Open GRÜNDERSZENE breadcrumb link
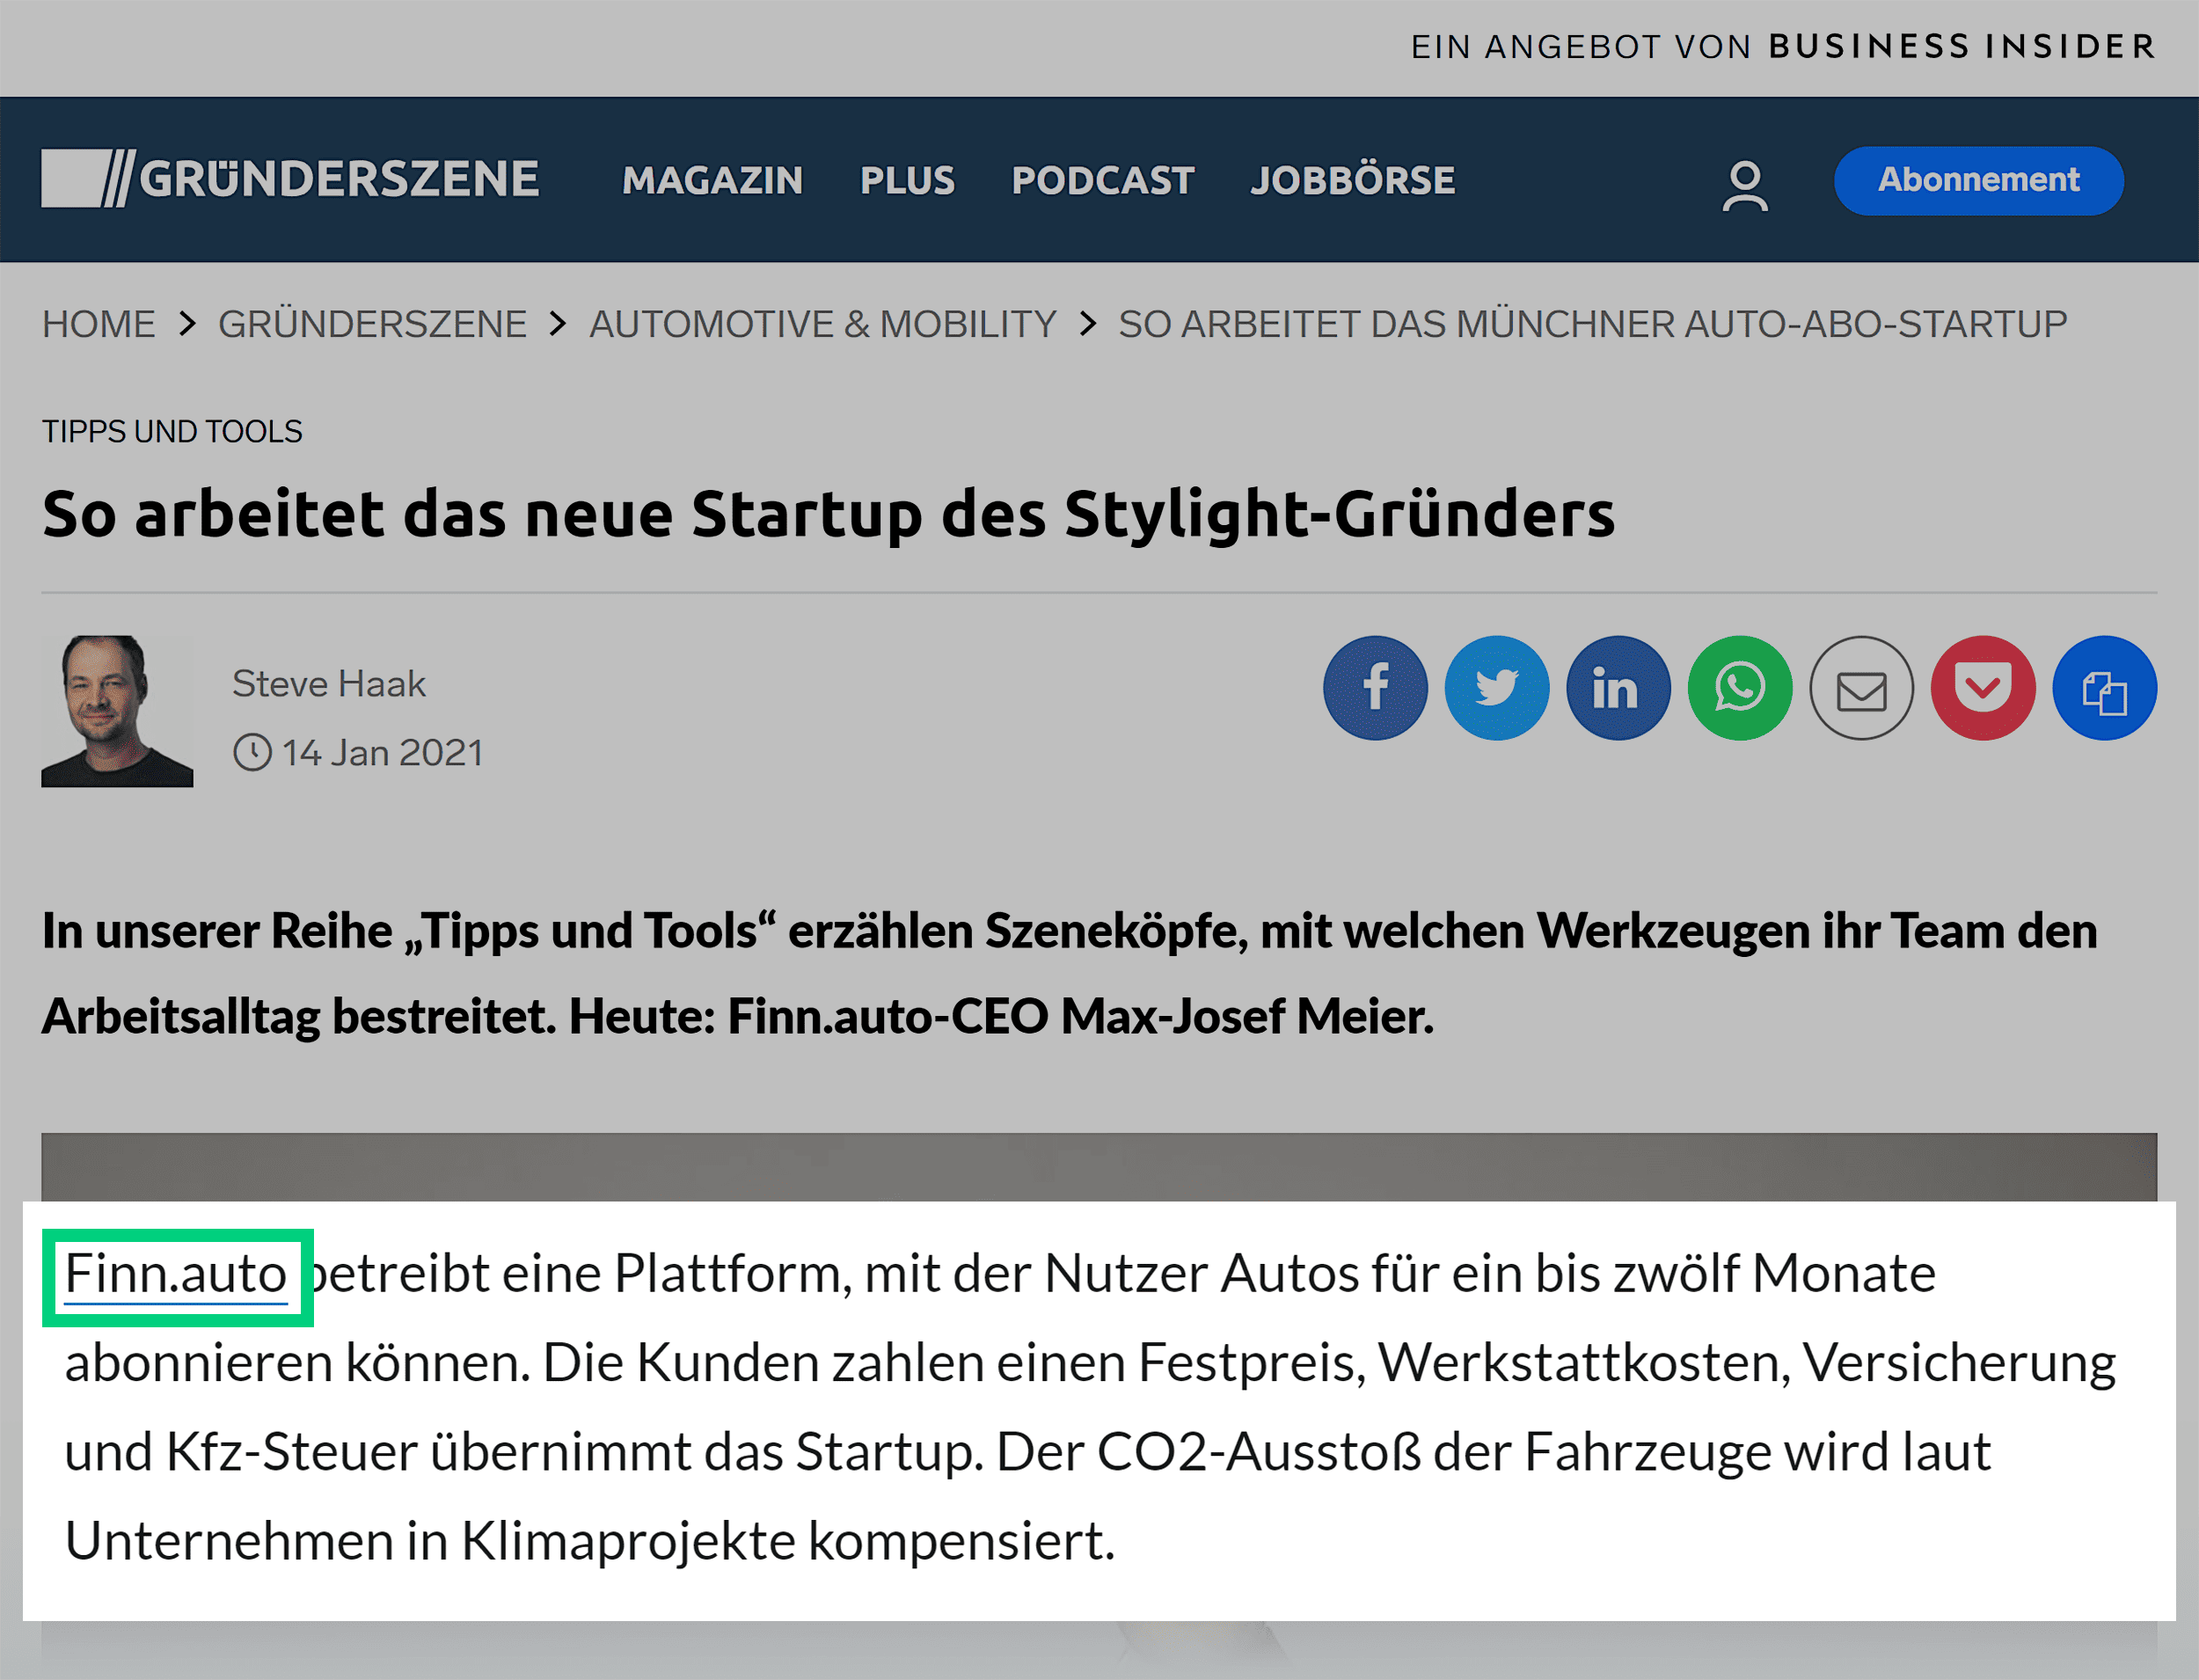2199x1680 pixels. (372, 324)
